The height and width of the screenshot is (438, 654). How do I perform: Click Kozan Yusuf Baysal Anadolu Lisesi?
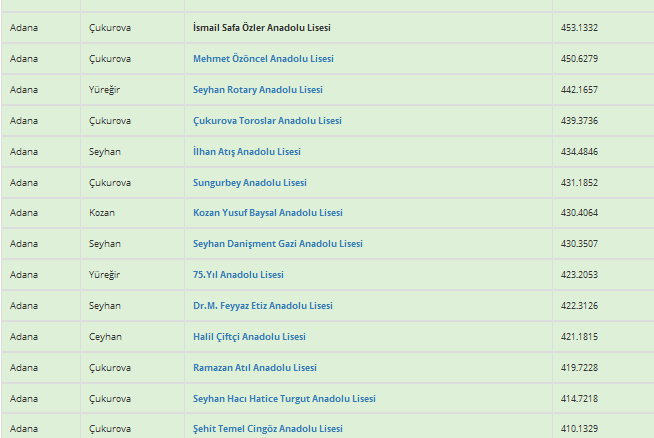pyautogui.click(x=267, y=213)
